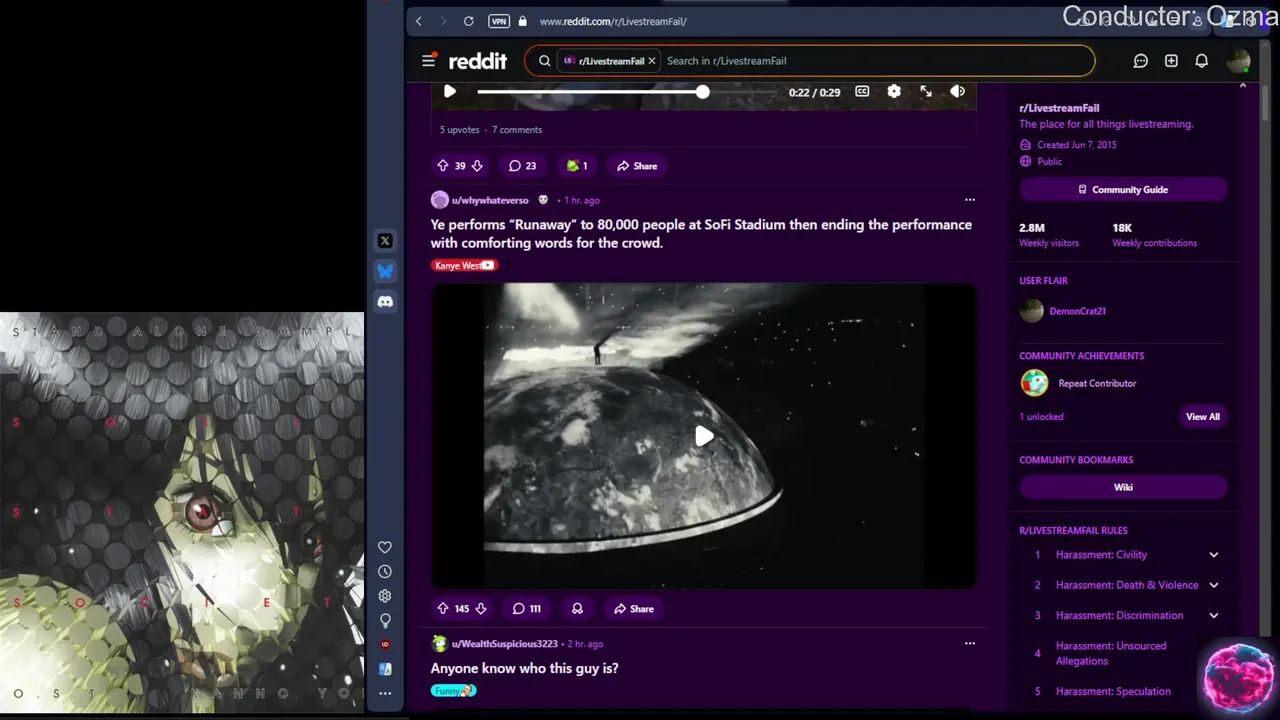
Task: Toggle closed captions on the top video
Action: [x=862, y=92]
